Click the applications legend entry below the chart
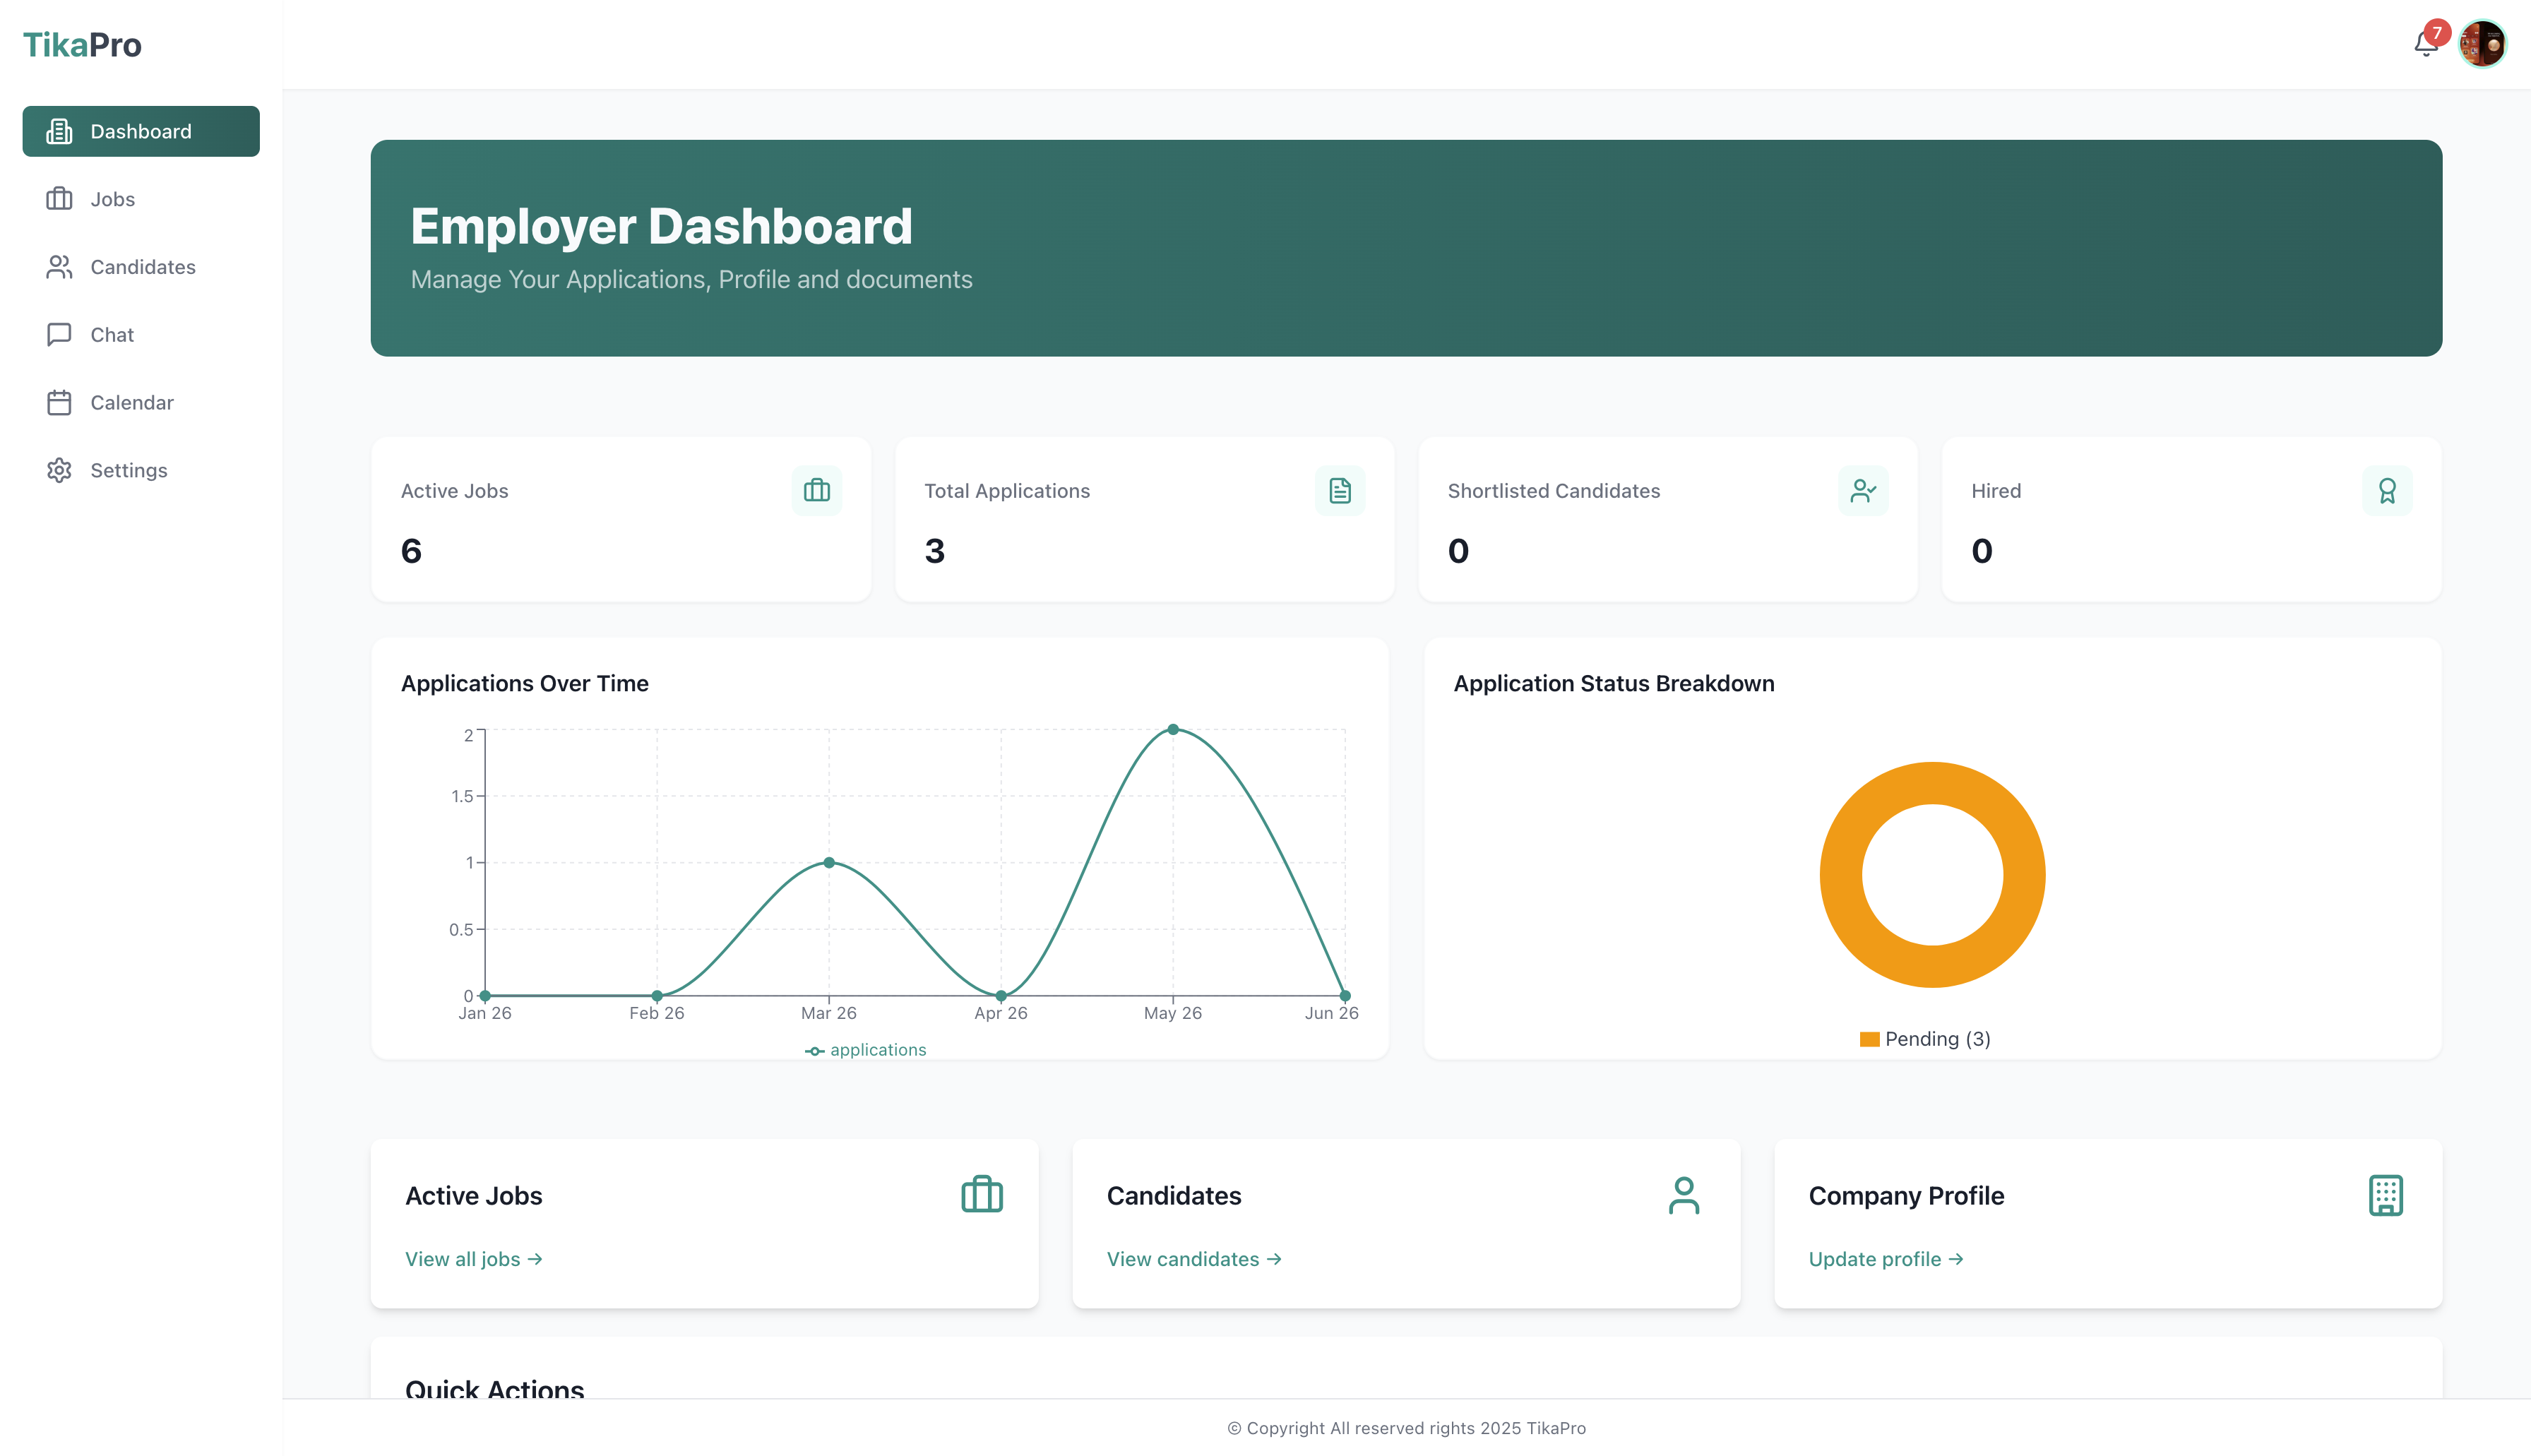This screenshot has width=2531, height=1456. (x=866, y=1050)
